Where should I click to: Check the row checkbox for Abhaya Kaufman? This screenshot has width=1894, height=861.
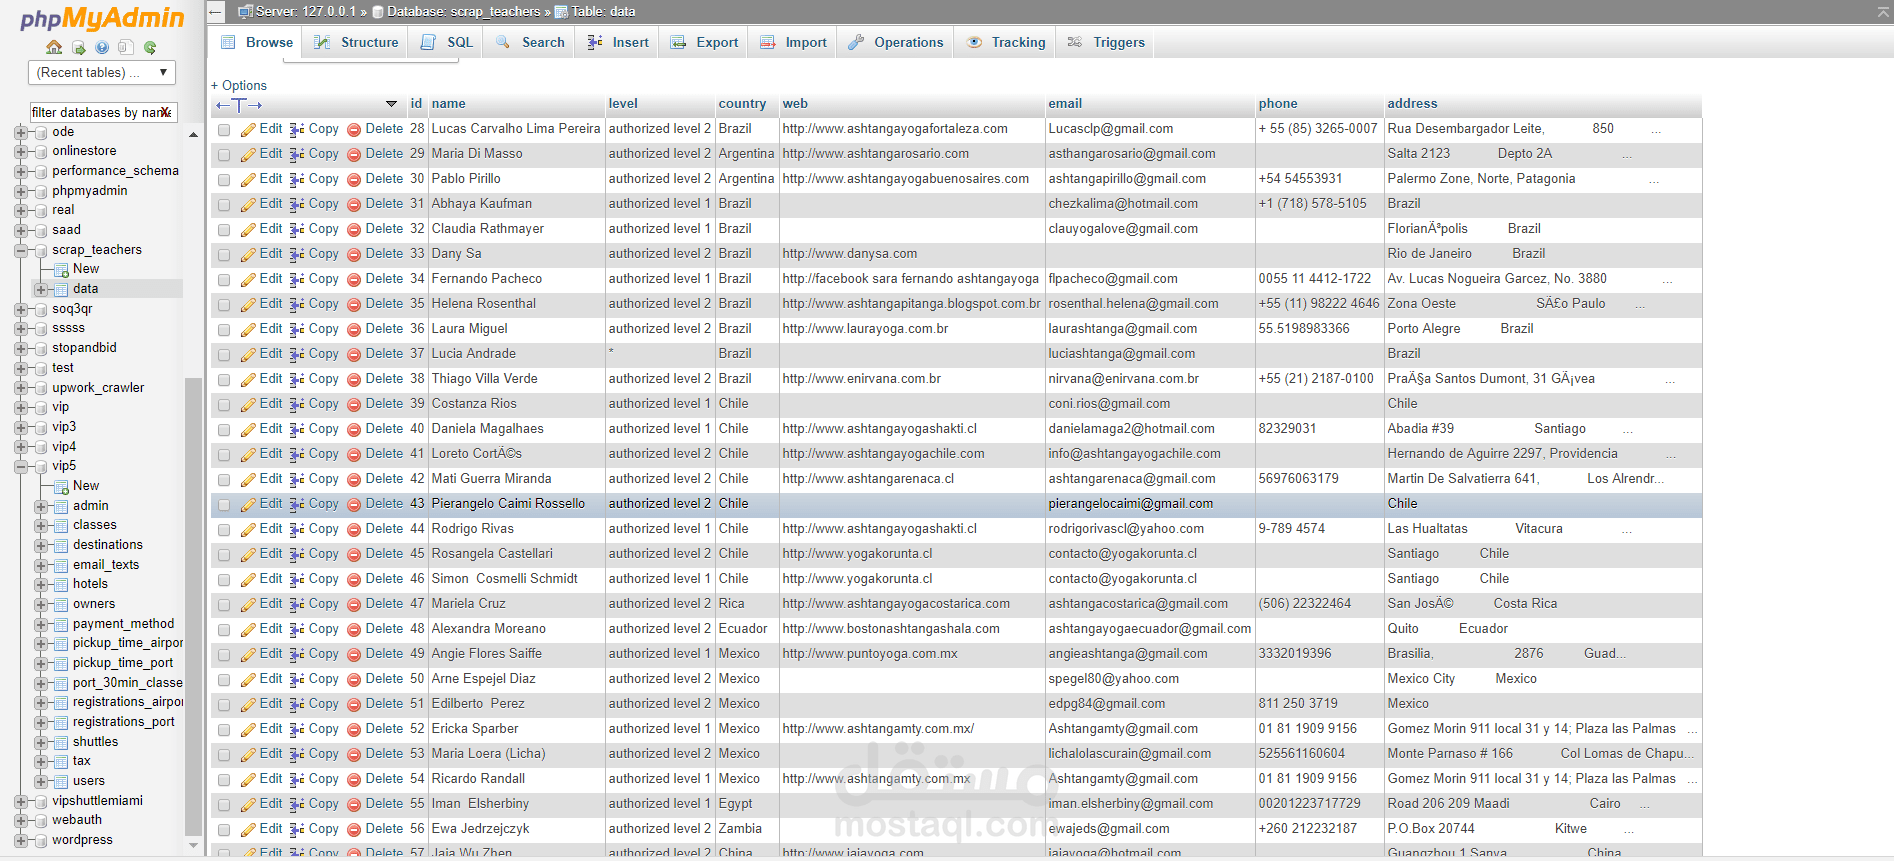(x=224, y=205)
